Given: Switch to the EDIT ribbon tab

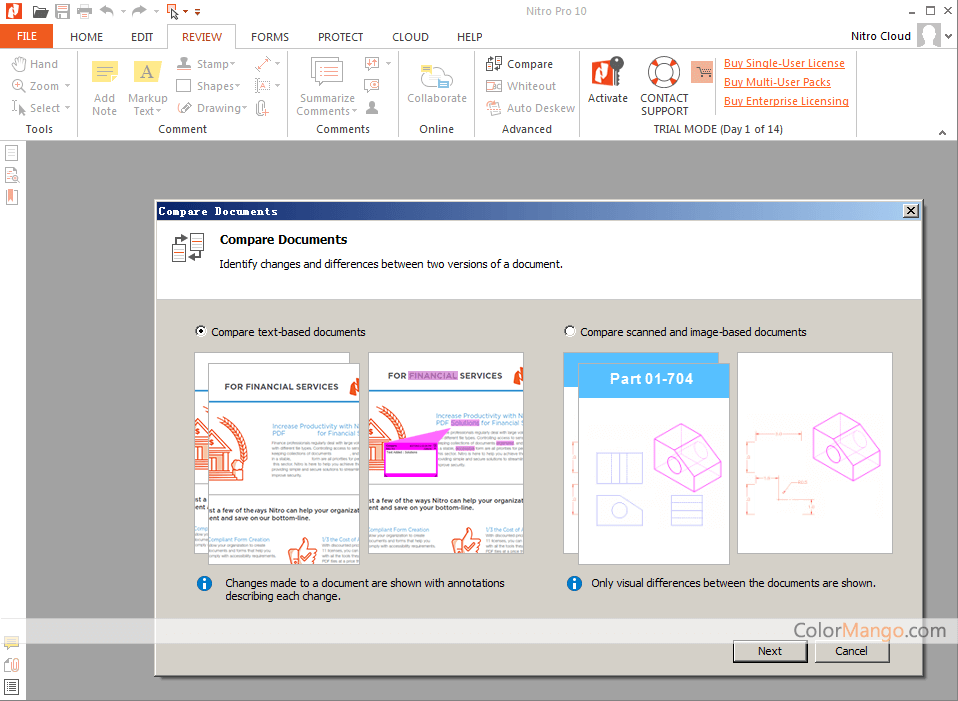Looking at the screenshot, I should (142, 37).
